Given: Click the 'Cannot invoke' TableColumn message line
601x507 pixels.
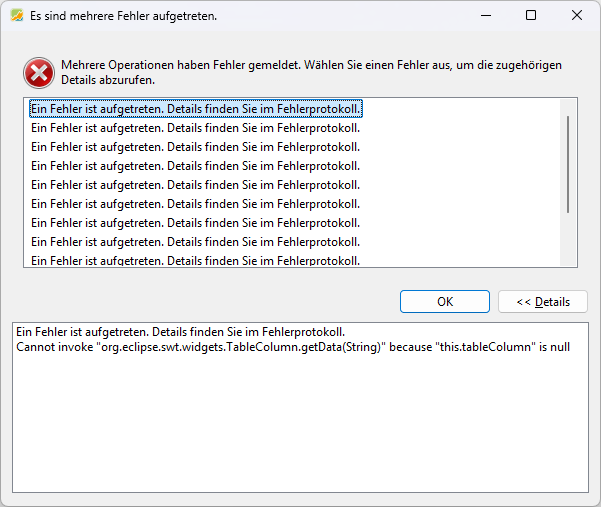Looking at the screenshot, I should [x=293, y=347].
